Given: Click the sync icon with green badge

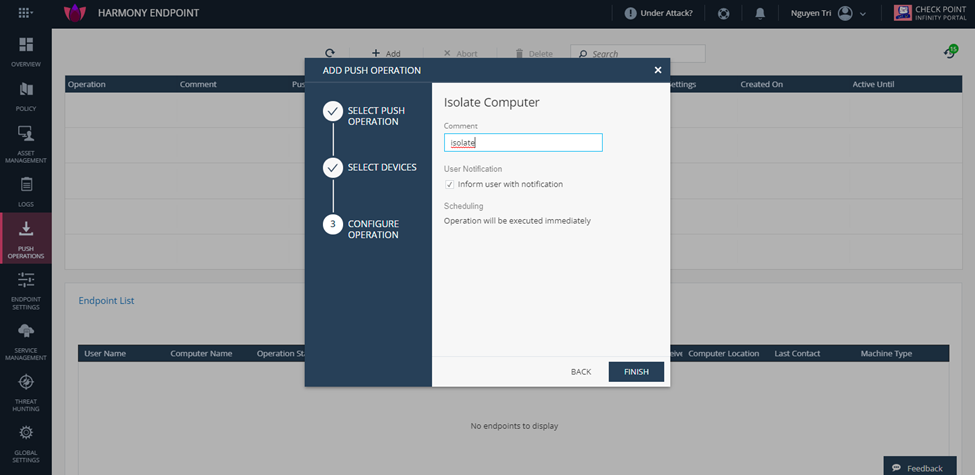Looking at the screenshot, I should (x=950, y=52).
